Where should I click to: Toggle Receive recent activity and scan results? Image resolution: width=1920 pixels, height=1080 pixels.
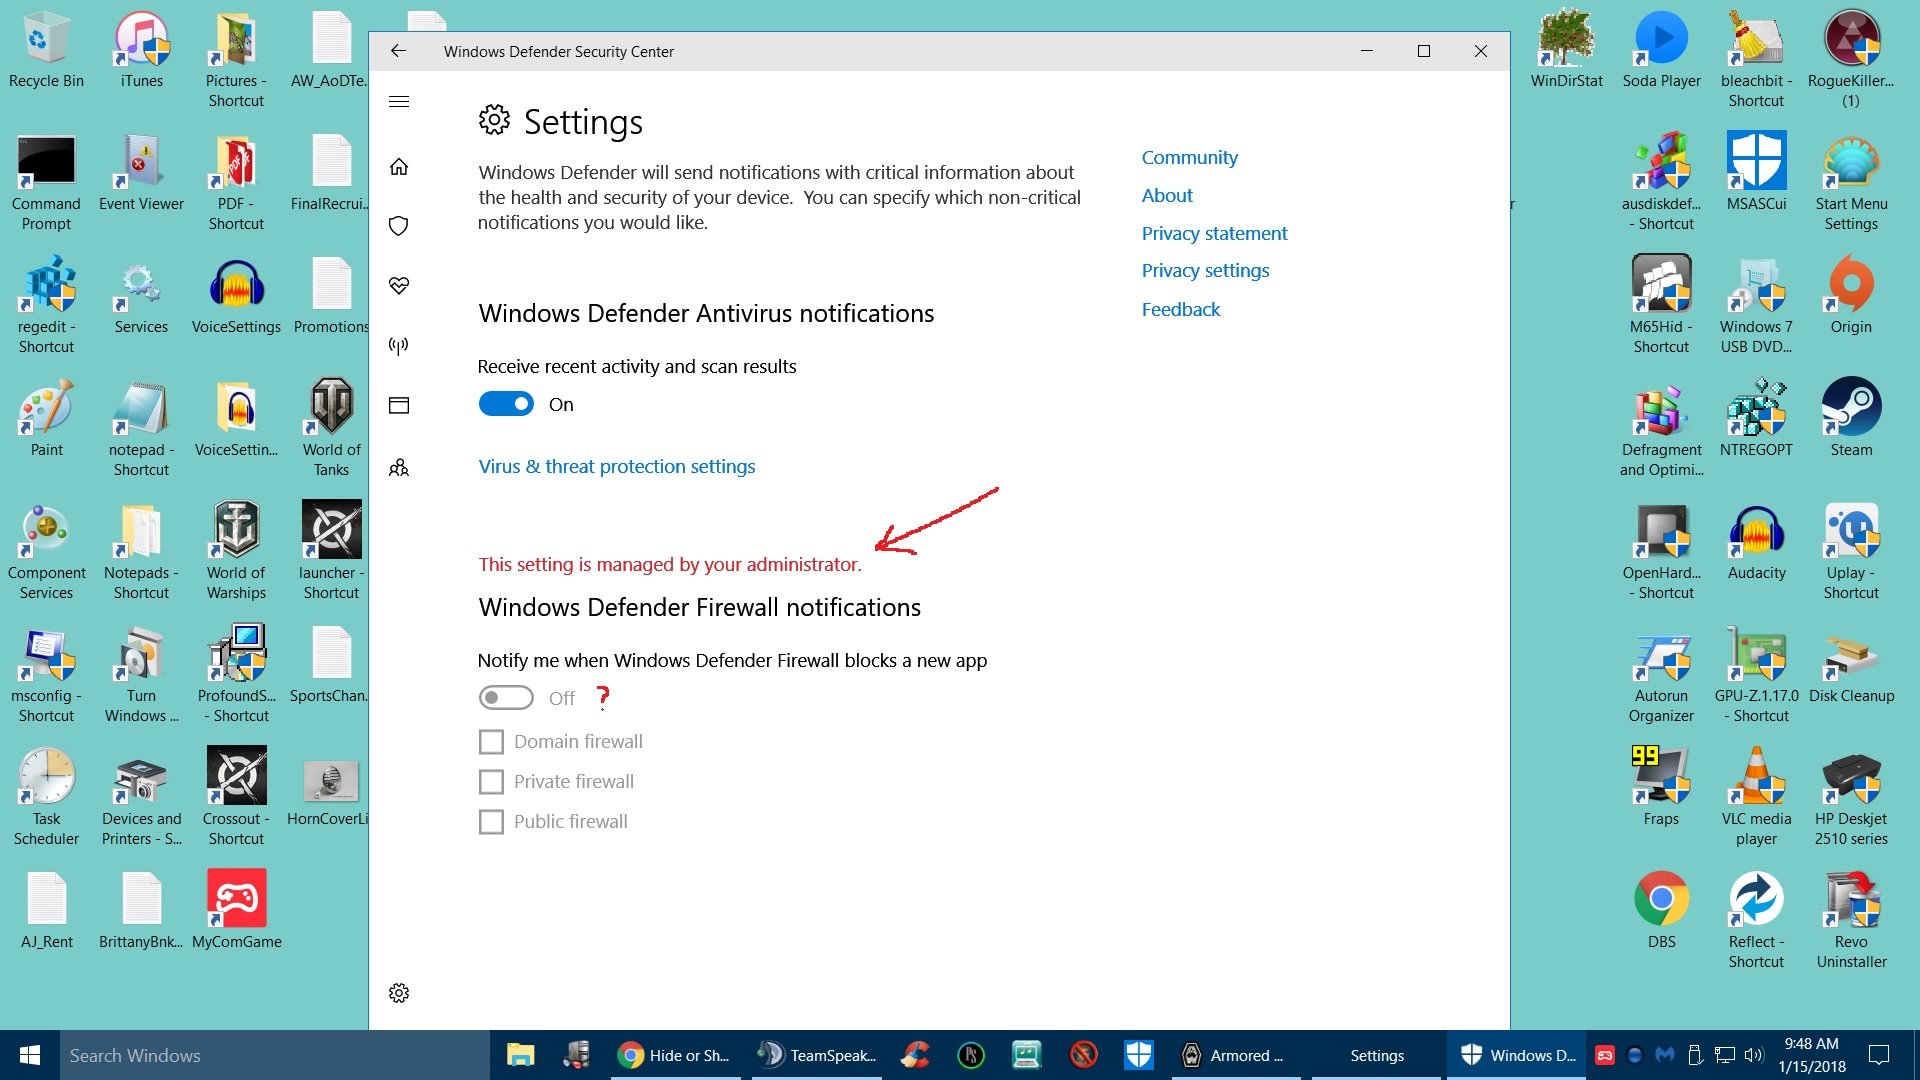(x=506, y=404)
